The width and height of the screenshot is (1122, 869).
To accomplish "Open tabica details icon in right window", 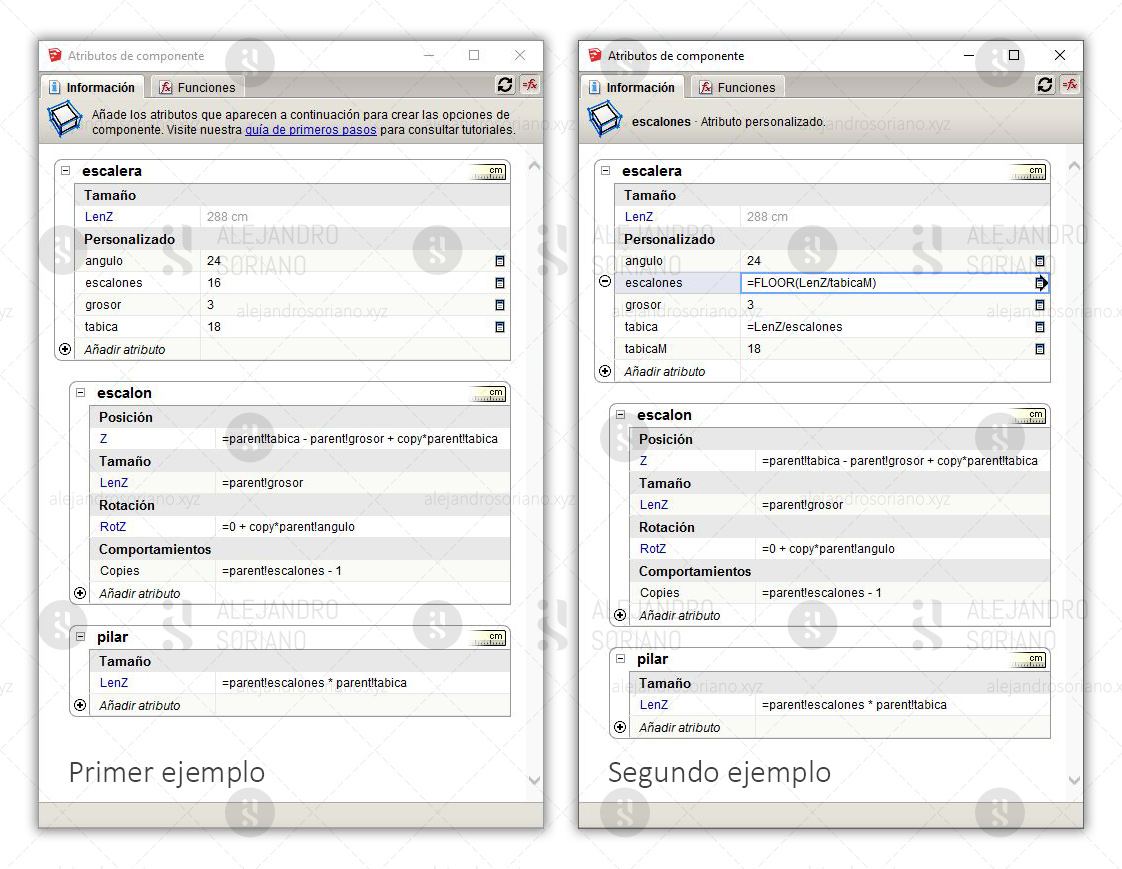I will 1040,327.
